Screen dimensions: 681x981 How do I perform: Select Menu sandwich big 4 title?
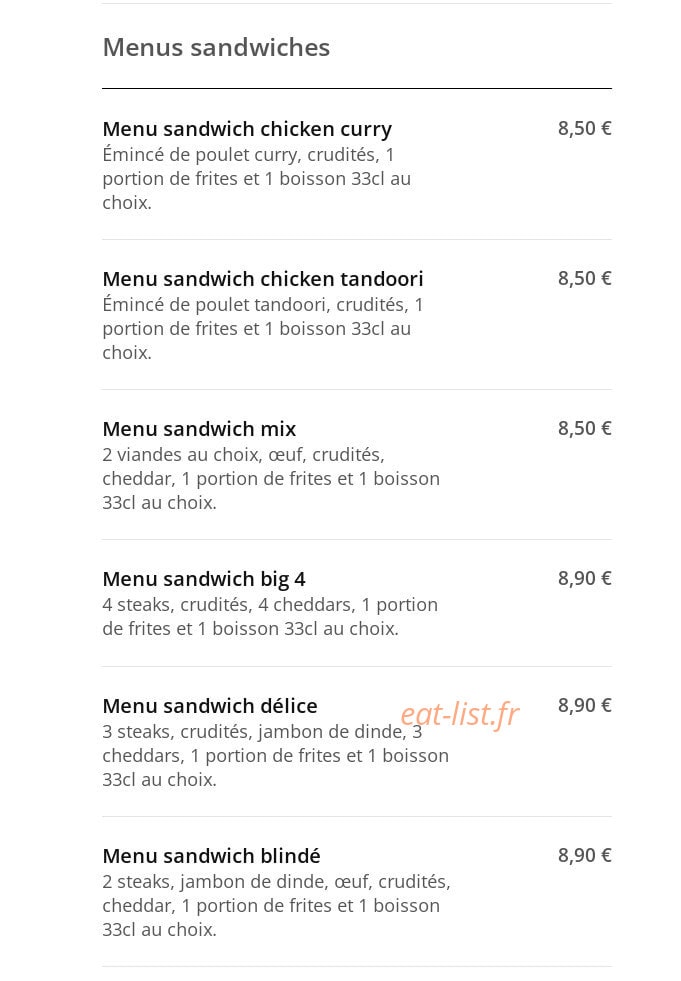[x=204, y=579]
